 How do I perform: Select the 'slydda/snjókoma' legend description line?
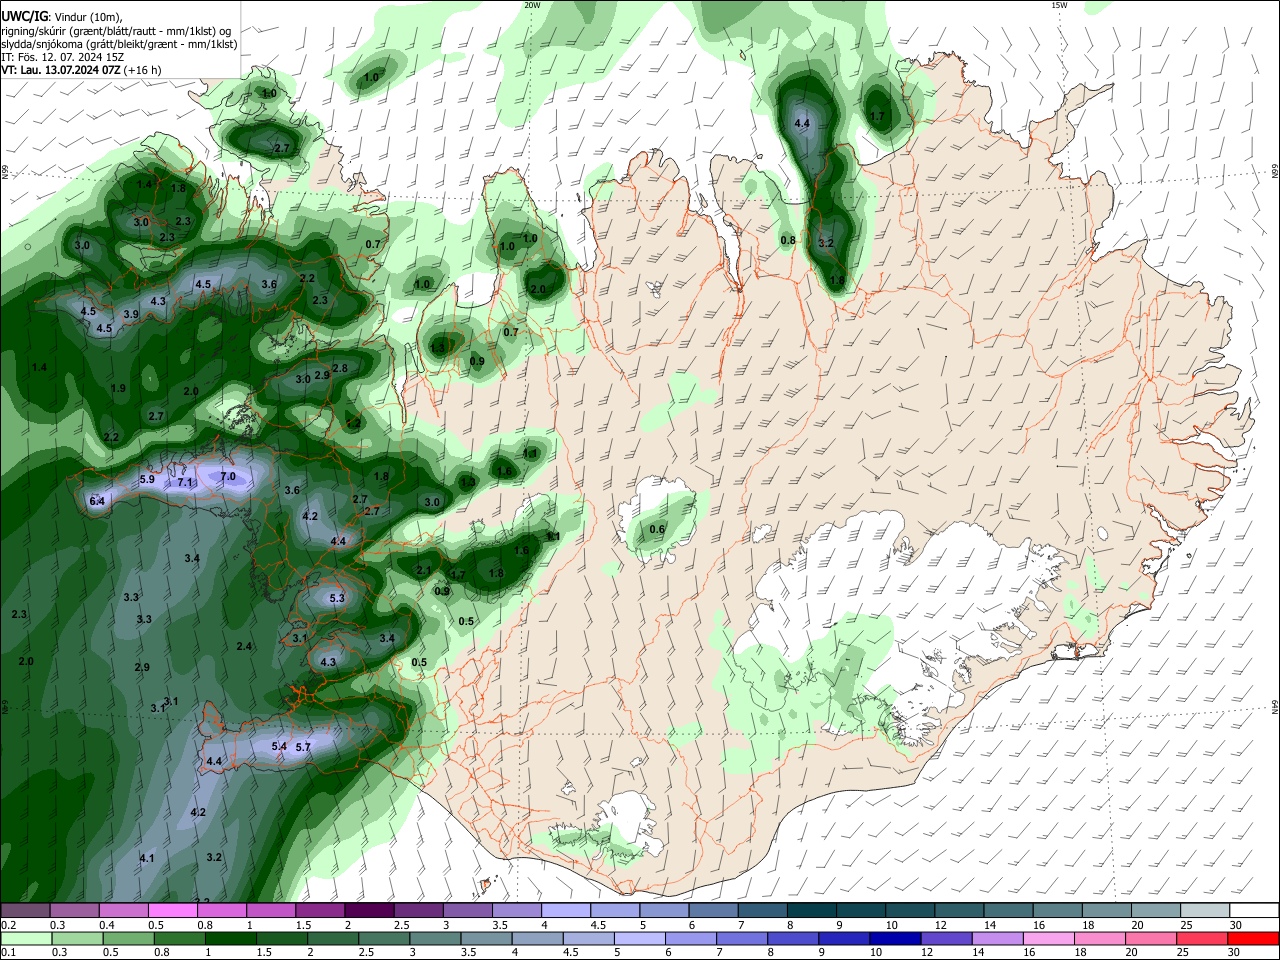click(119, 44)
